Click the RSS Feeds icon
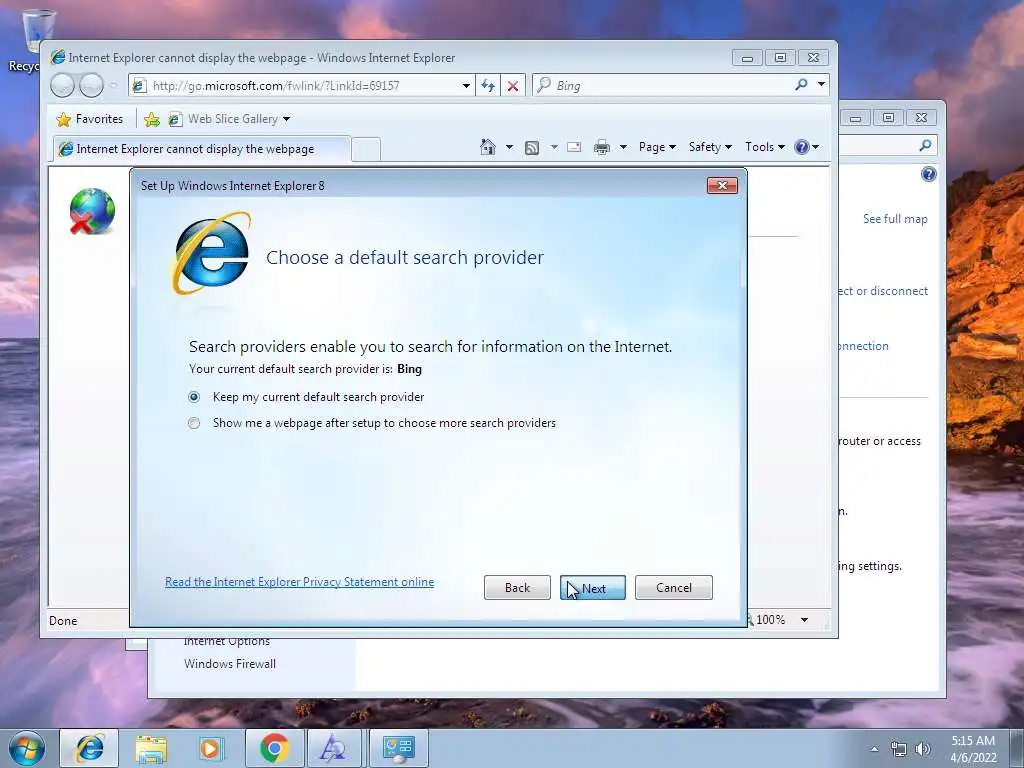 [x=532, y=148]
